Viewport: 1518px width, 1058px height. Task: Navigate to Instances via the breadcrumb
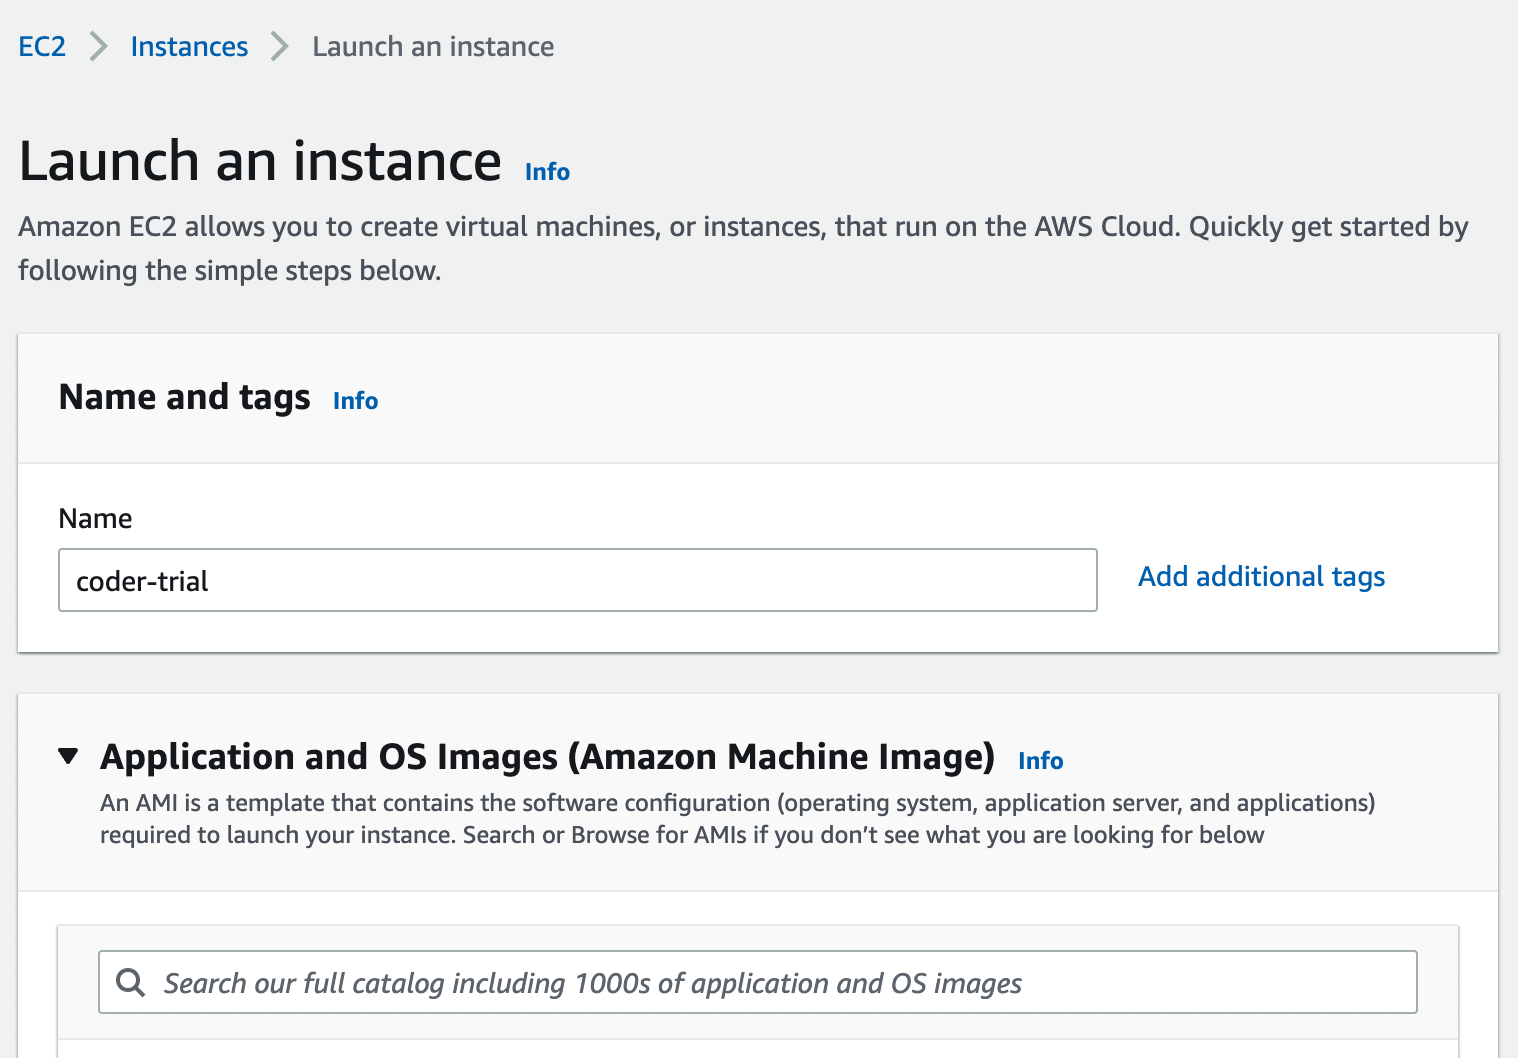(189, 47)
